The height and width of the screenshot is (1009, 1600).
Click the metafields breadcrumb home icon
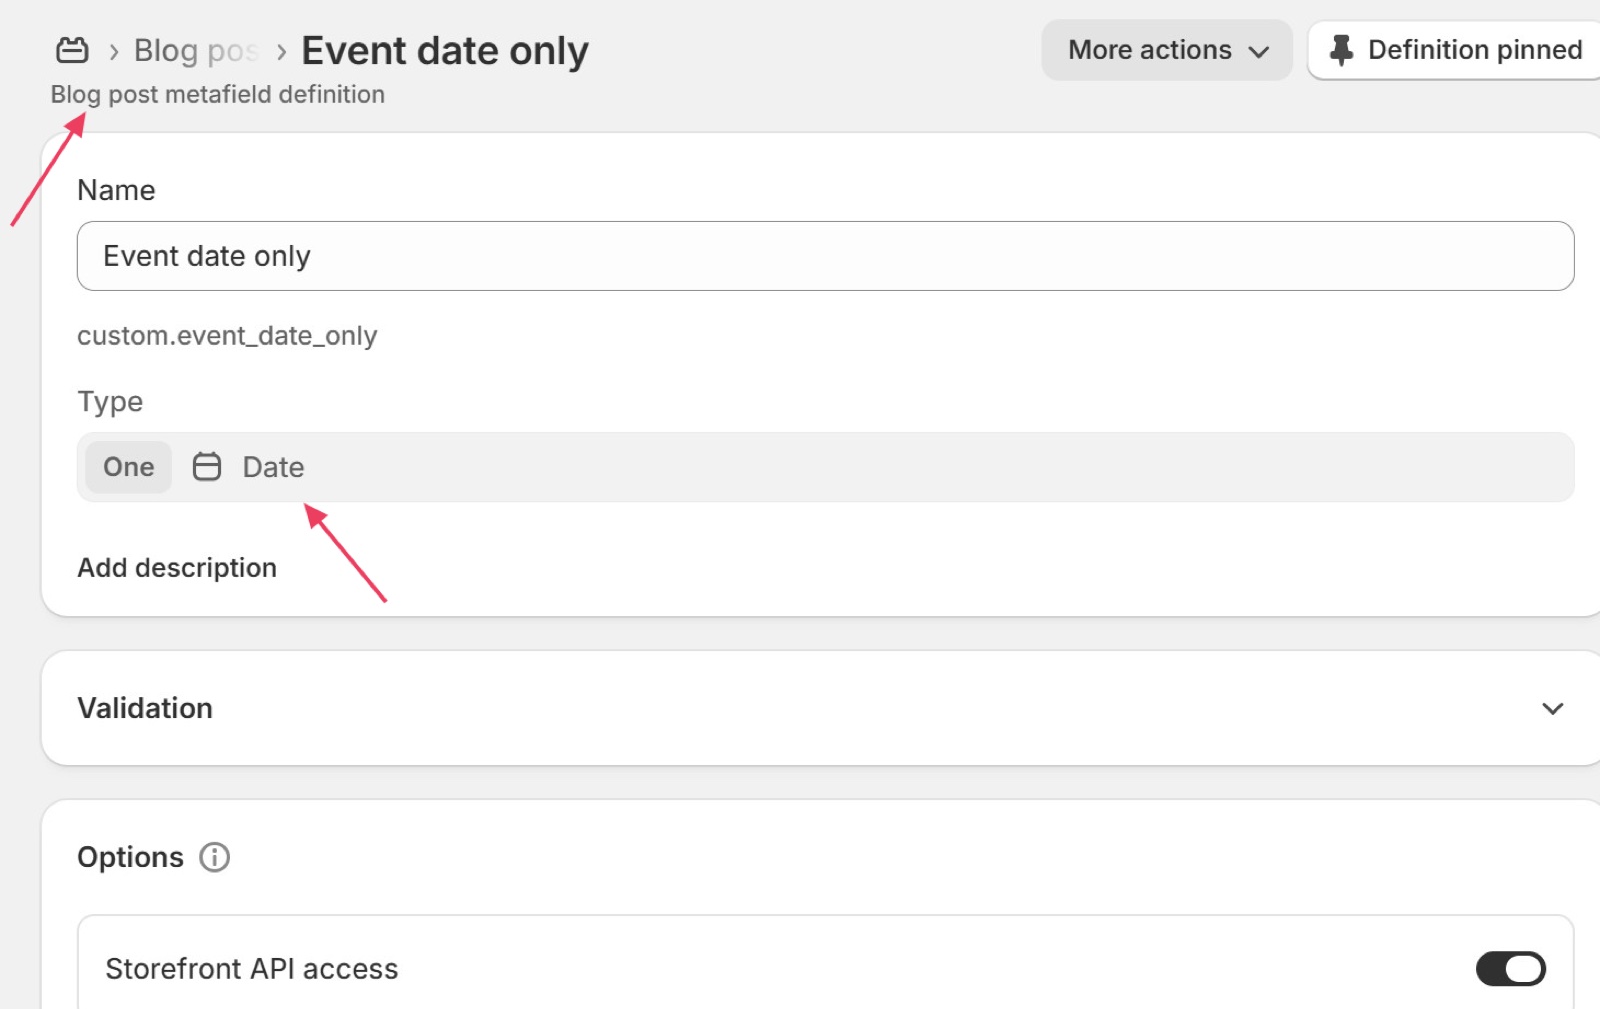point(72,50)
